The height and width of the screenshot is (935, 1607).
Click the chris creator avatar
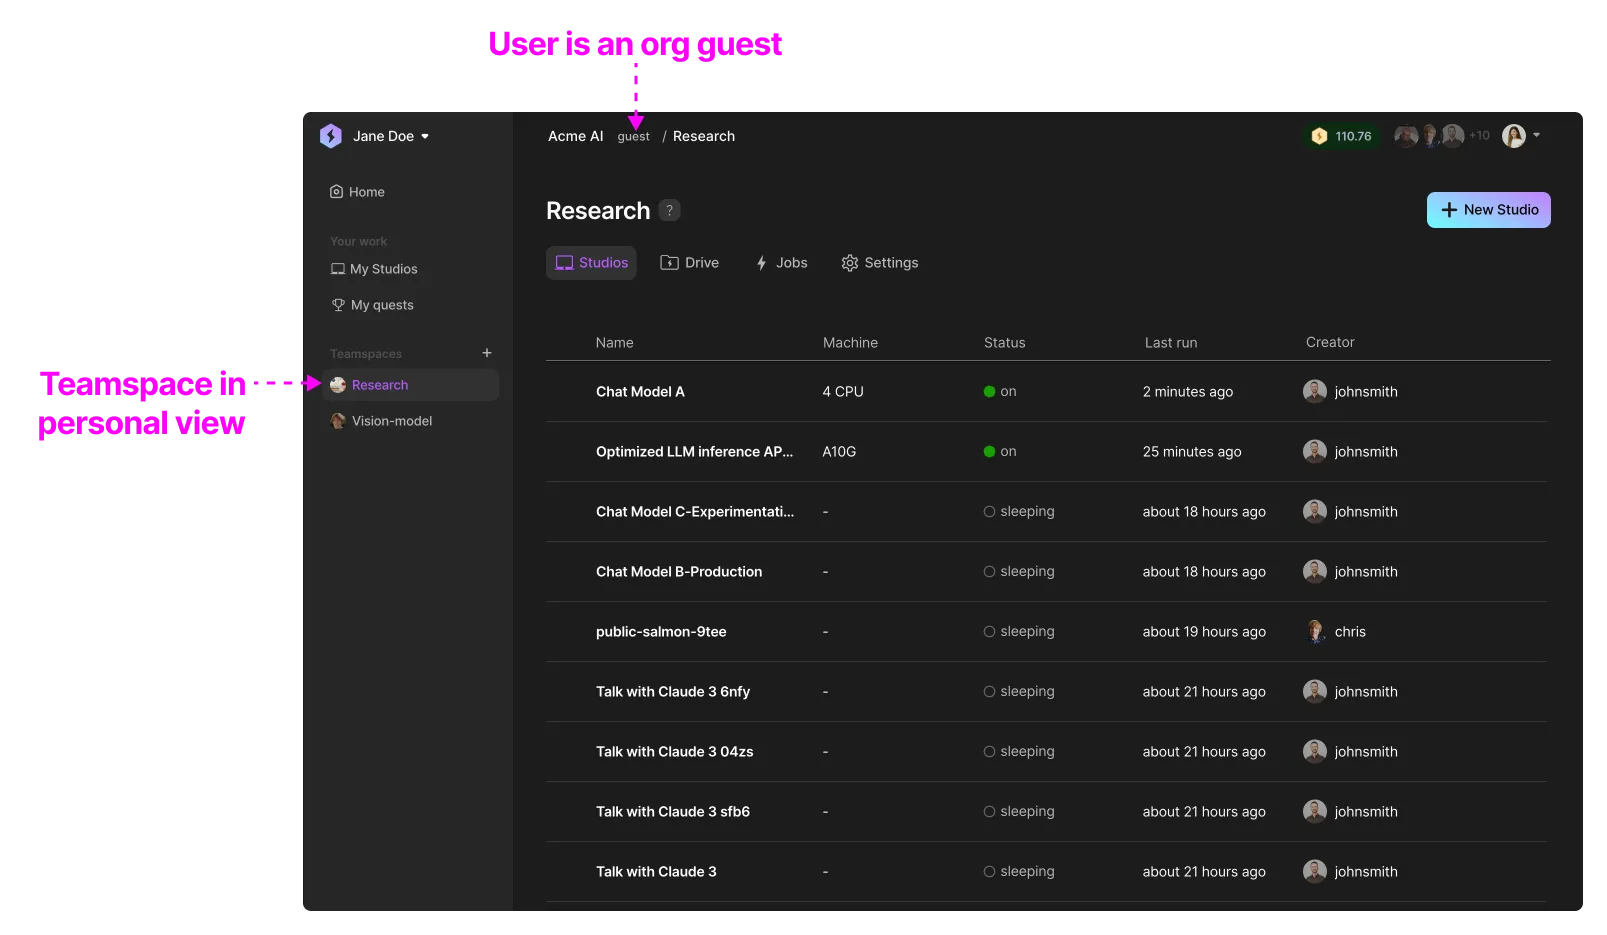1315,632
